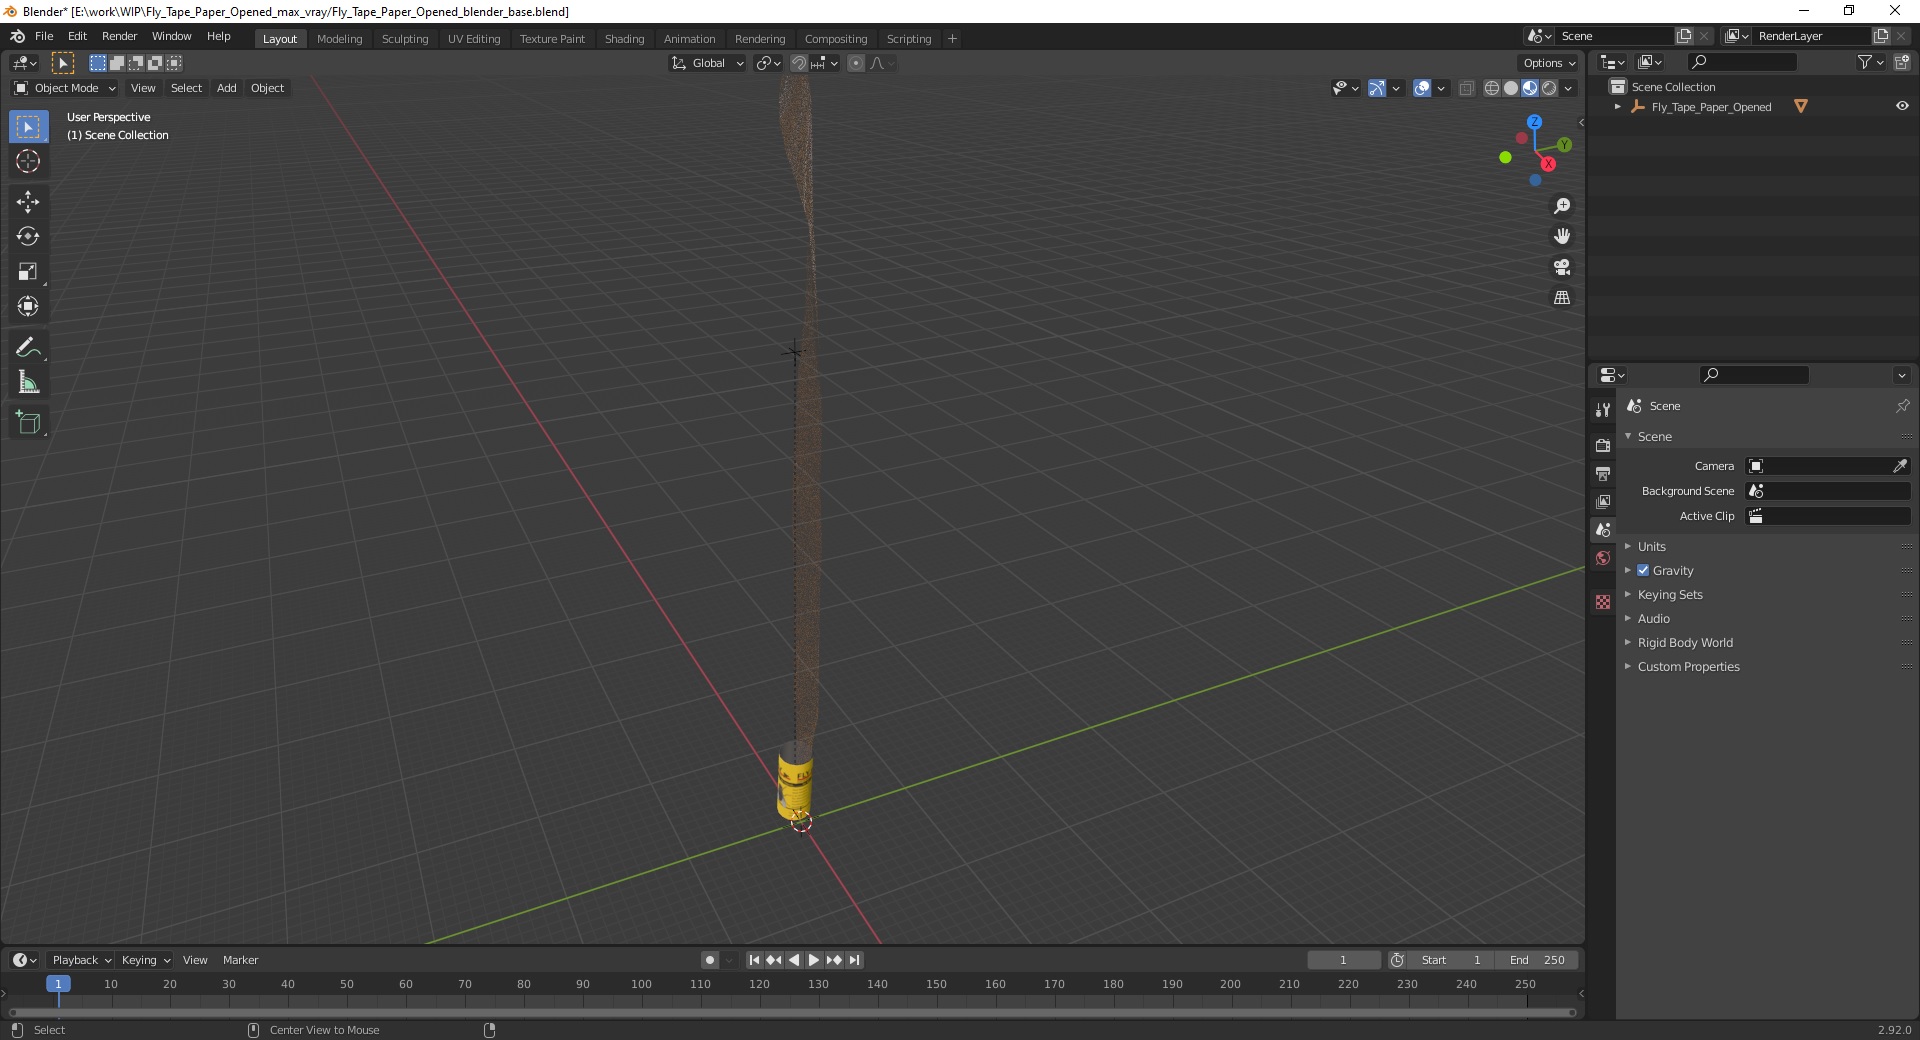This screenshot has height=1040, width=1920.
Task: Expand the Rigid Body World panel
Action: pos(1685,642)
